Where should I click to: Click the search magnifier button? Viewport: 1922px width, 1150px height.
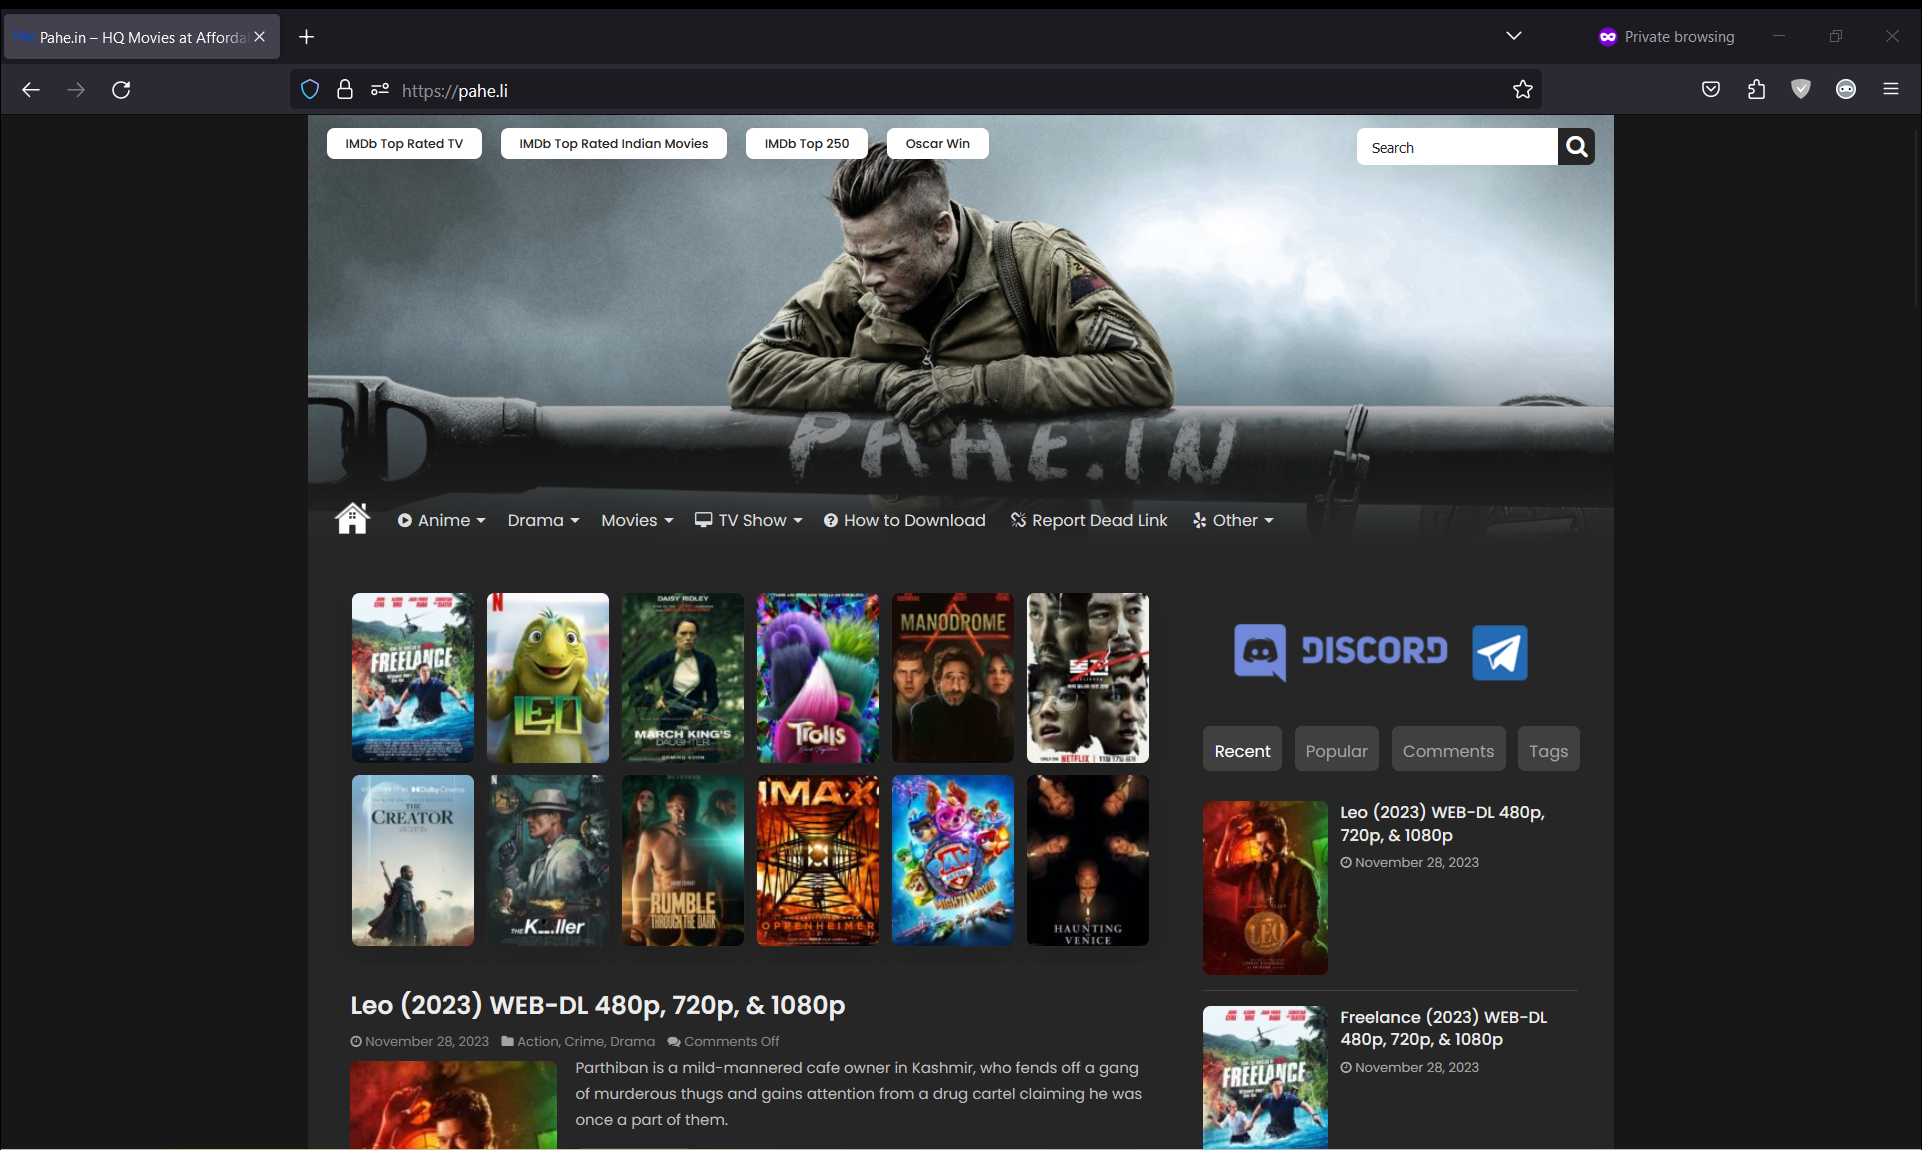tap(1576, 147)
